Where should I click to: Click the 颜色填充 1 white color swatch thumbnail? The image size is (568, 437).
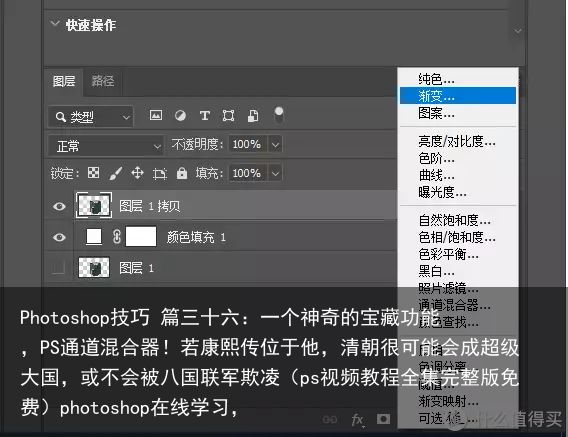click(94, 237)
